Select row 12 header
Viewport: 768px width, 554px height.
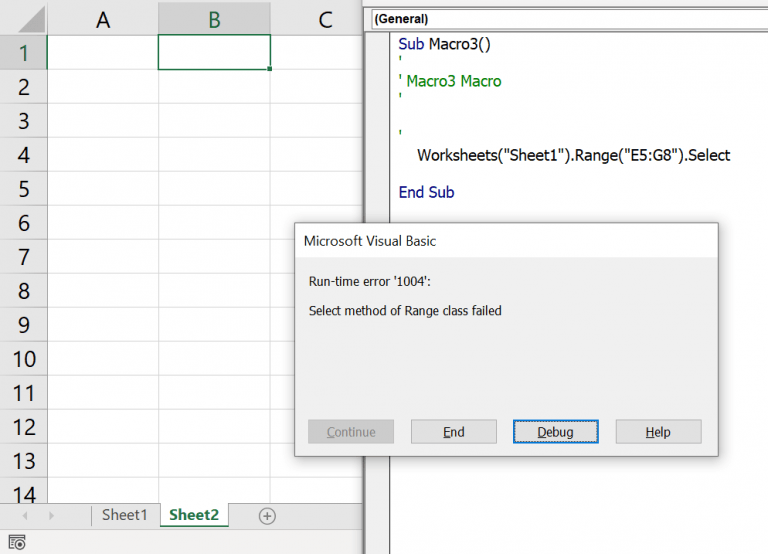(x=24, y=427)
